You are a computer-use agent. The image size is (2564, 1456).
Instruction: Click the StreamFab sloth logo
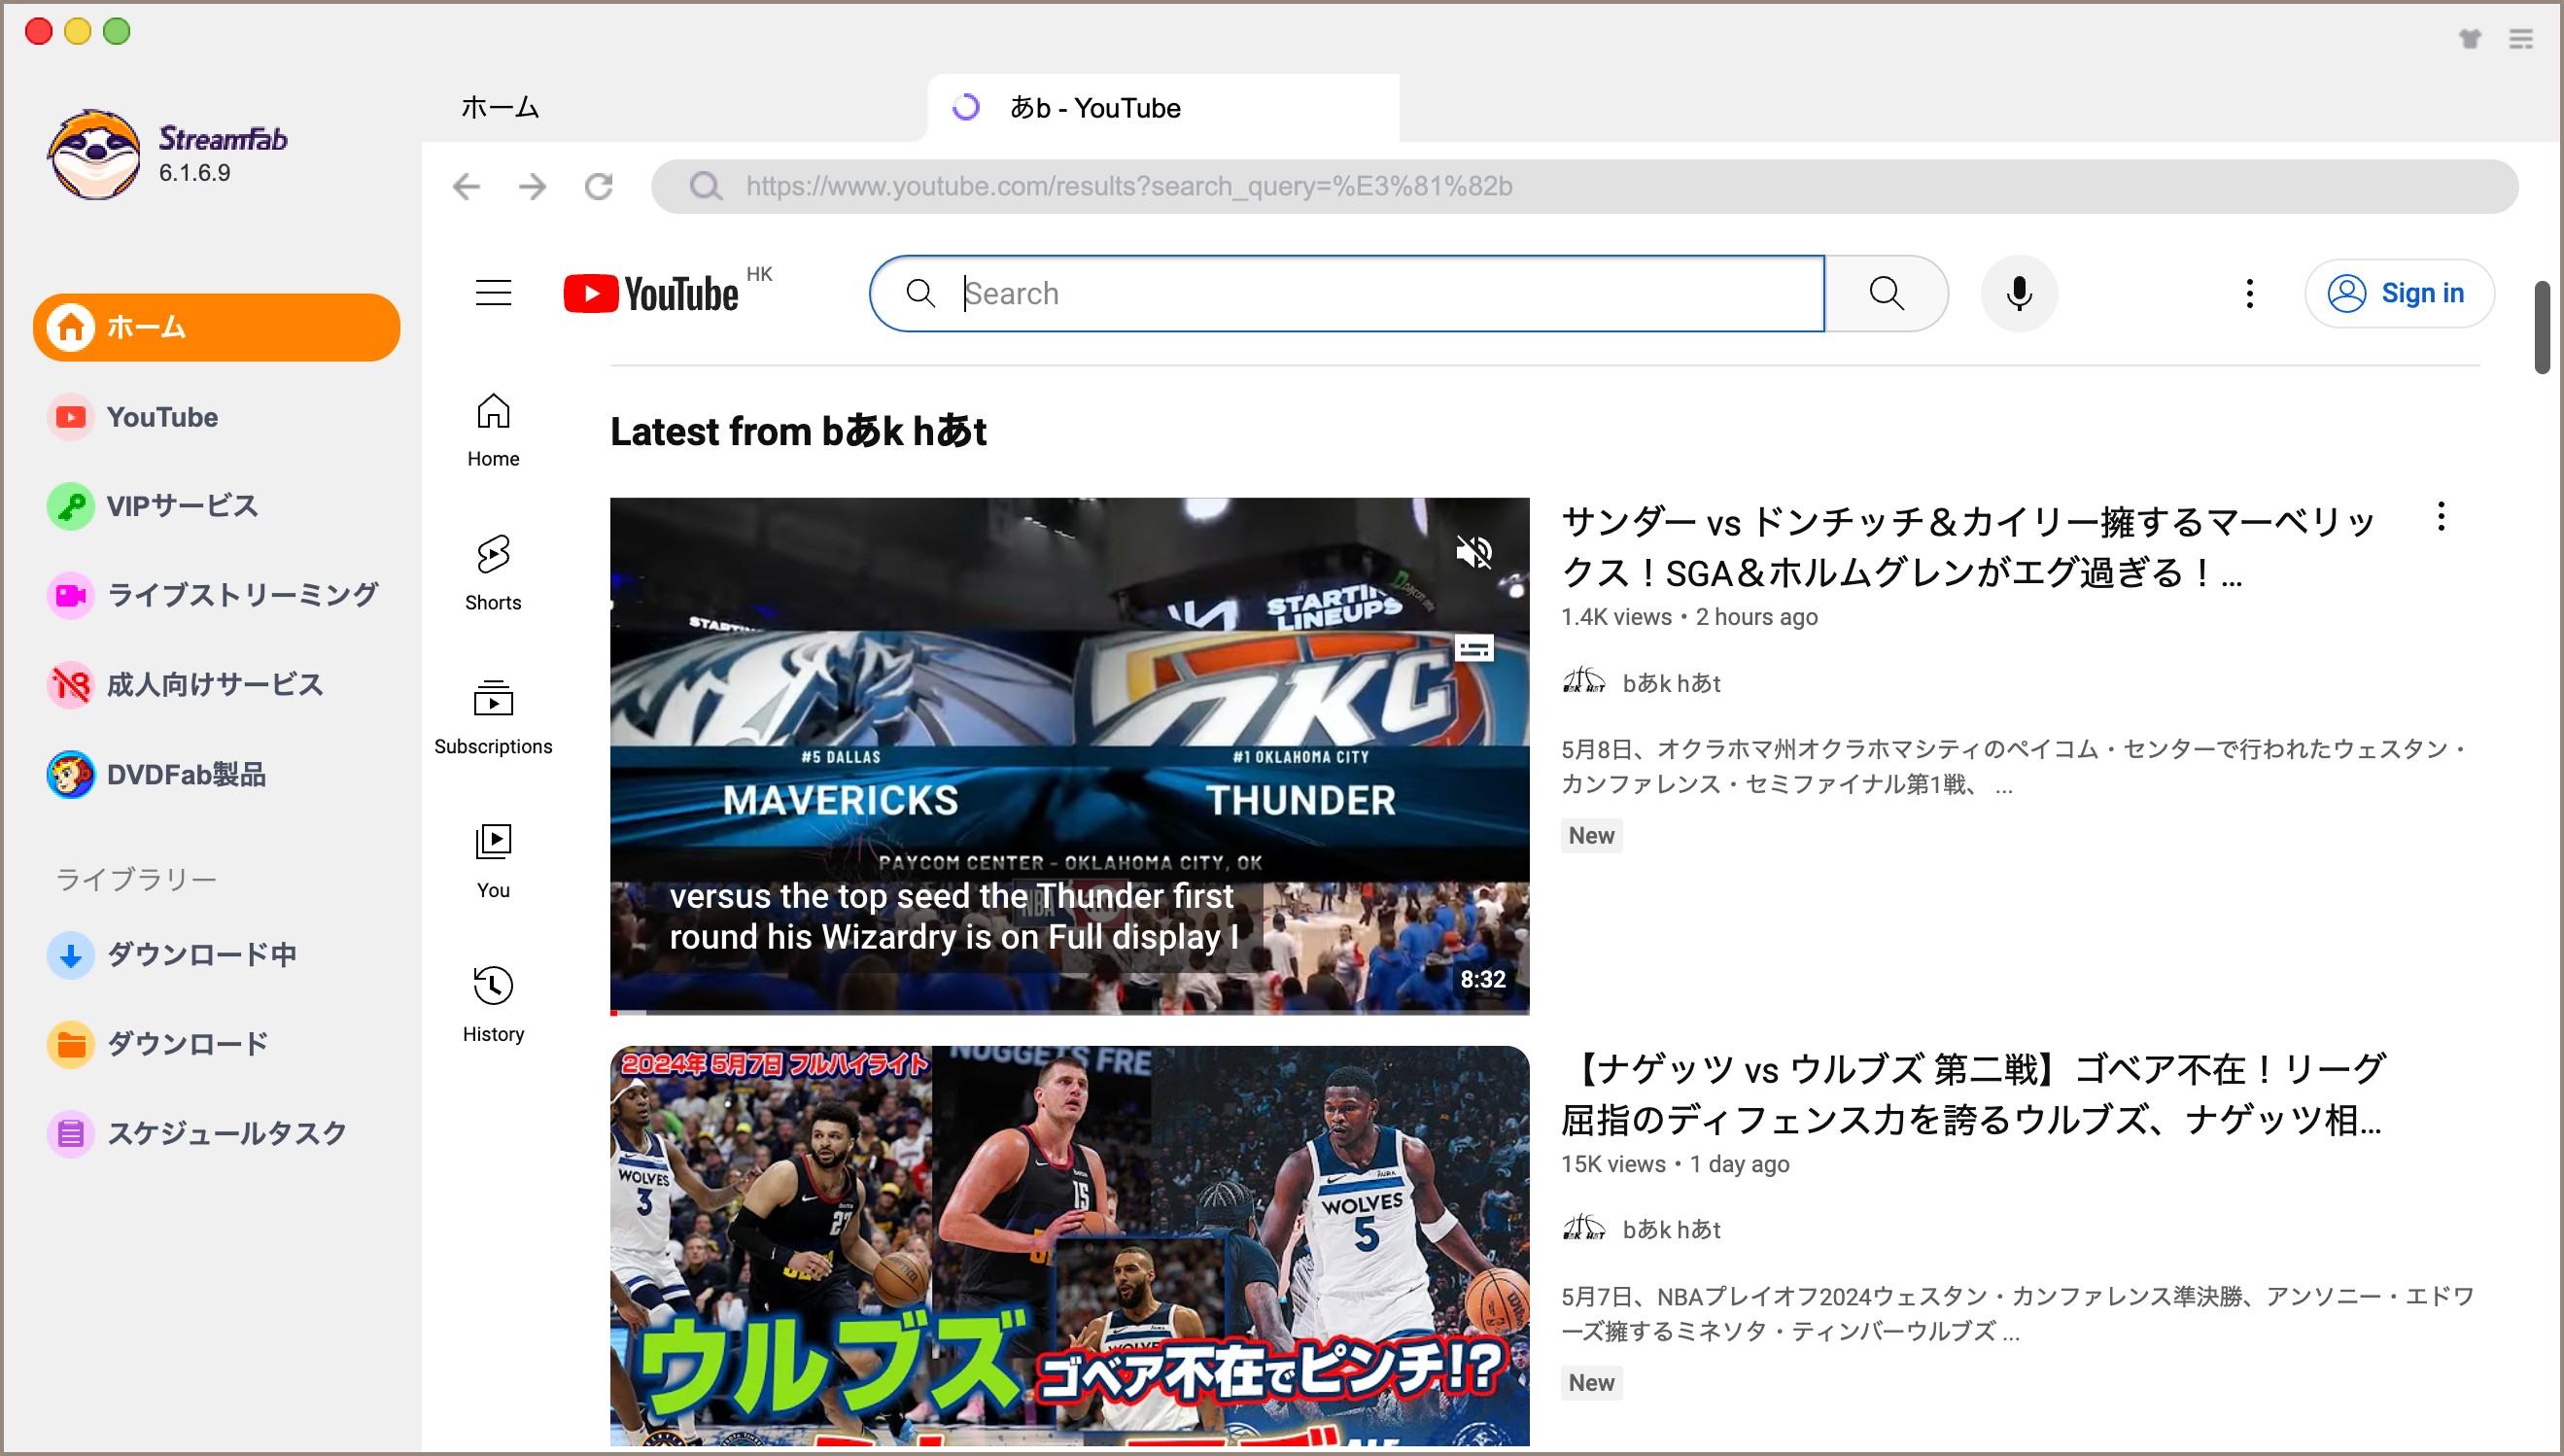pos(94,155)
